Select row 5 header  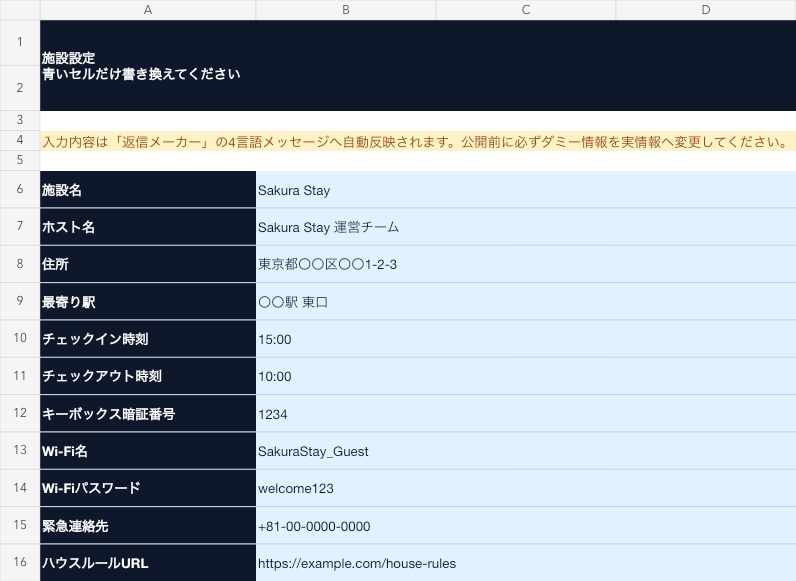(20, 160)
